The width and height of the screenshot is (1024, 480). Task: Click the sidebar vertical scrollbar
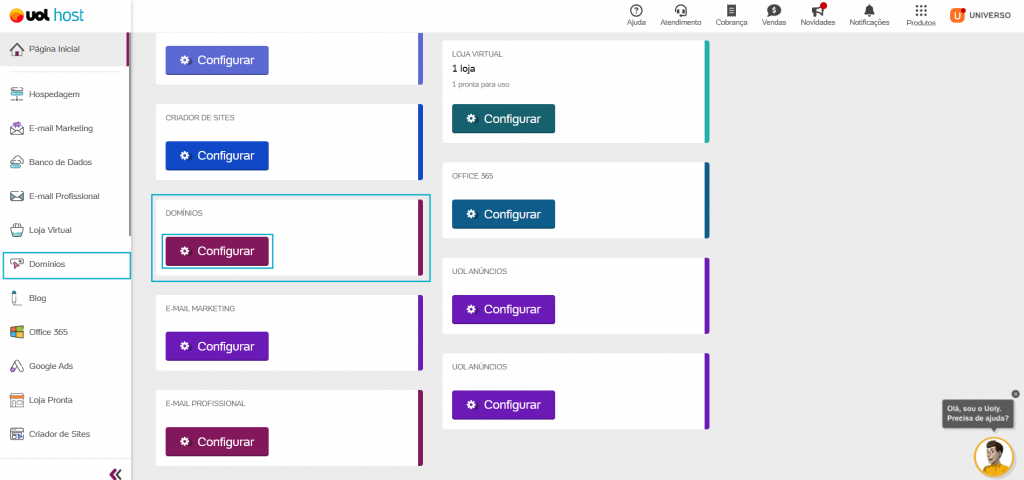129,134
